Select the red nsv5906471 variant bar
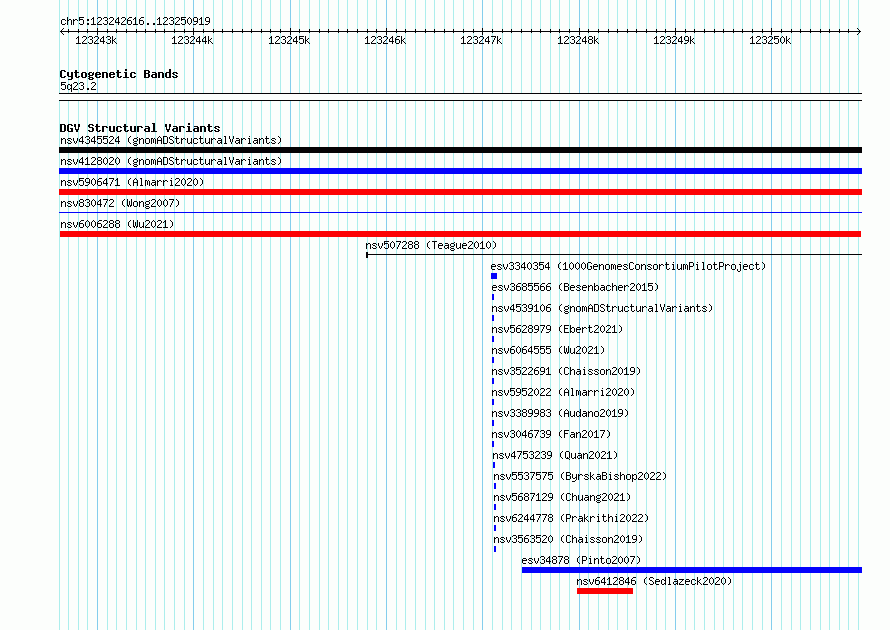Screen dimensions: 890x630 (460, 192)
